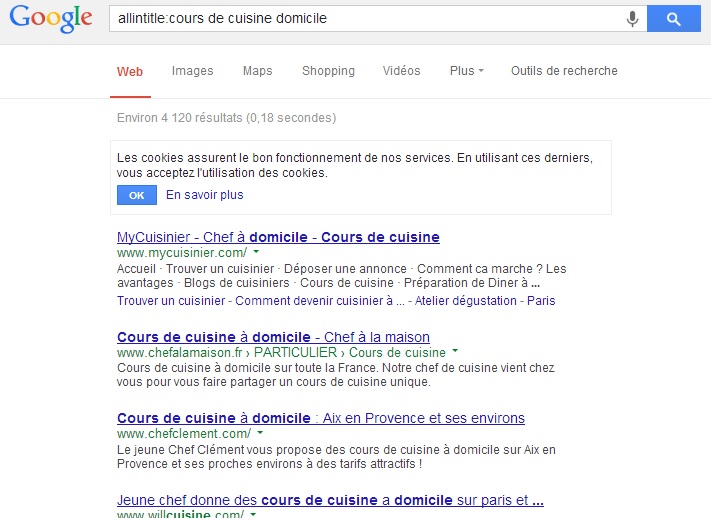Screen dimensions: 711x518
Task: Open the Vidéos tab
Action: tap(401, 71)
